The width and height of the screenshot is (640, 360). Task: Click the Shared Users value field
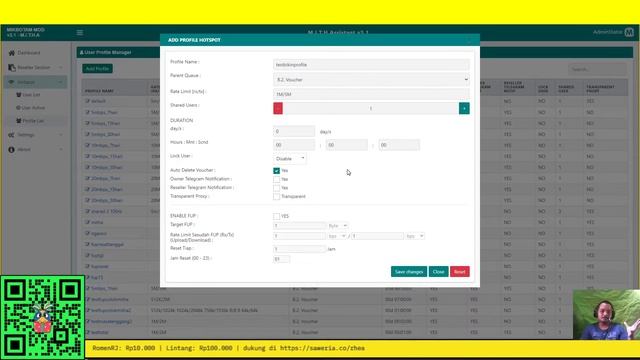tap(371, 108)
